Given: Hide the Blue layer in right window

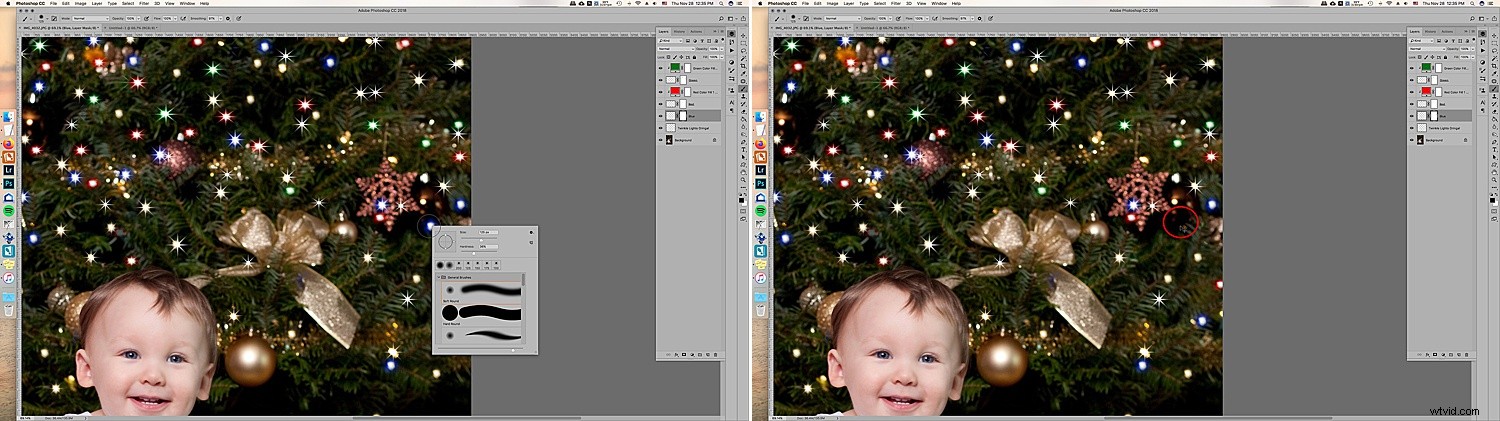Looking at the screenshot, I should click(x=1412, y=116).
